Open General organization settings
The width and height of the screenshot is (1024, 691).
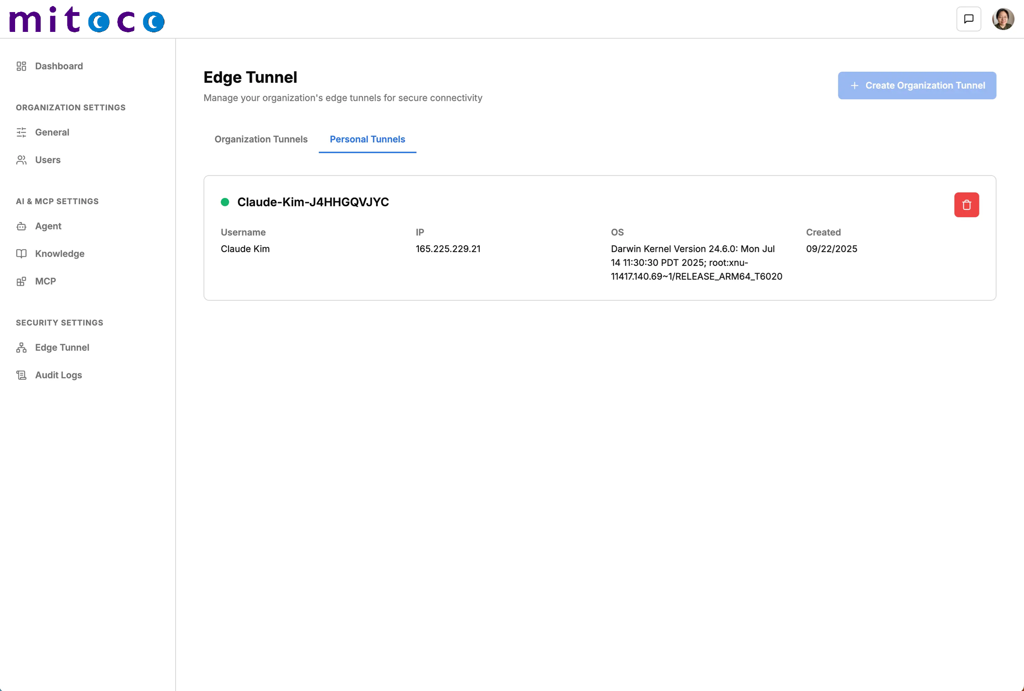(52, 132)
